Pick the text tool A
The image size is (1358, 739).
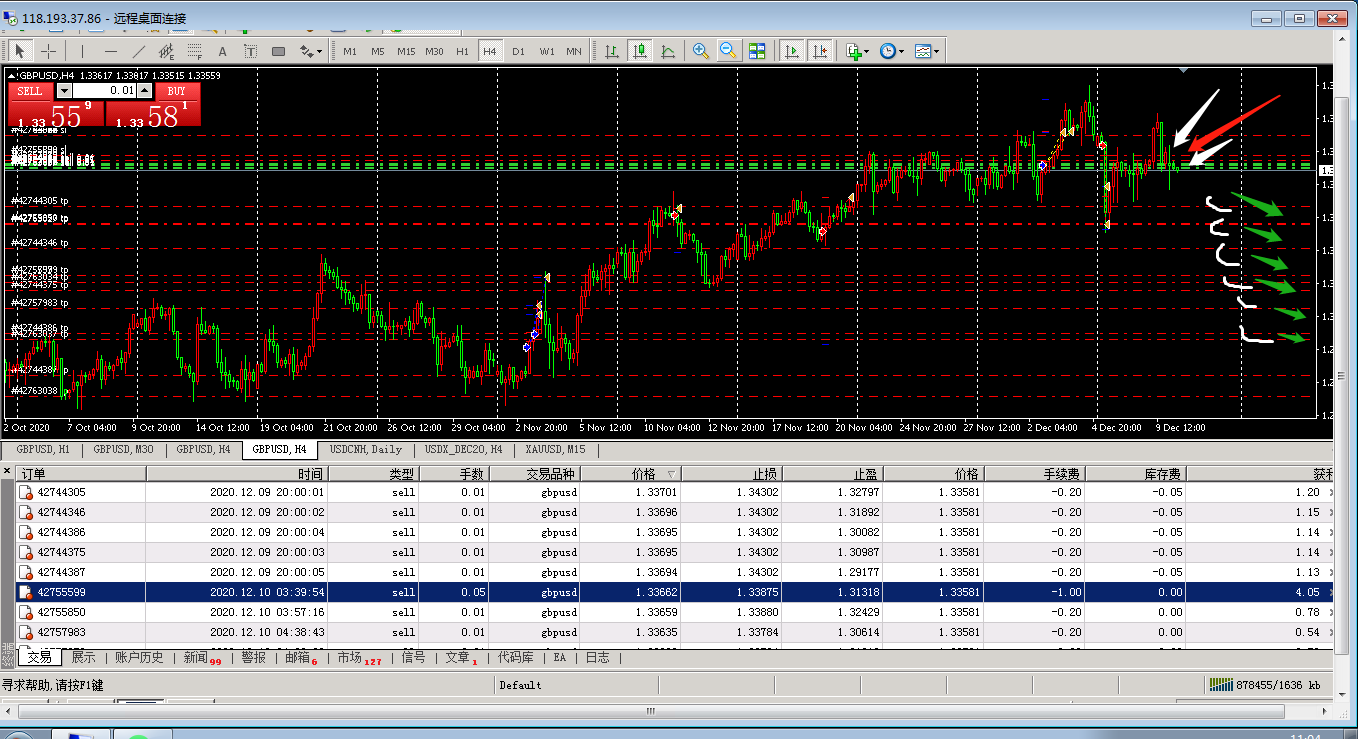click(222, 51)
